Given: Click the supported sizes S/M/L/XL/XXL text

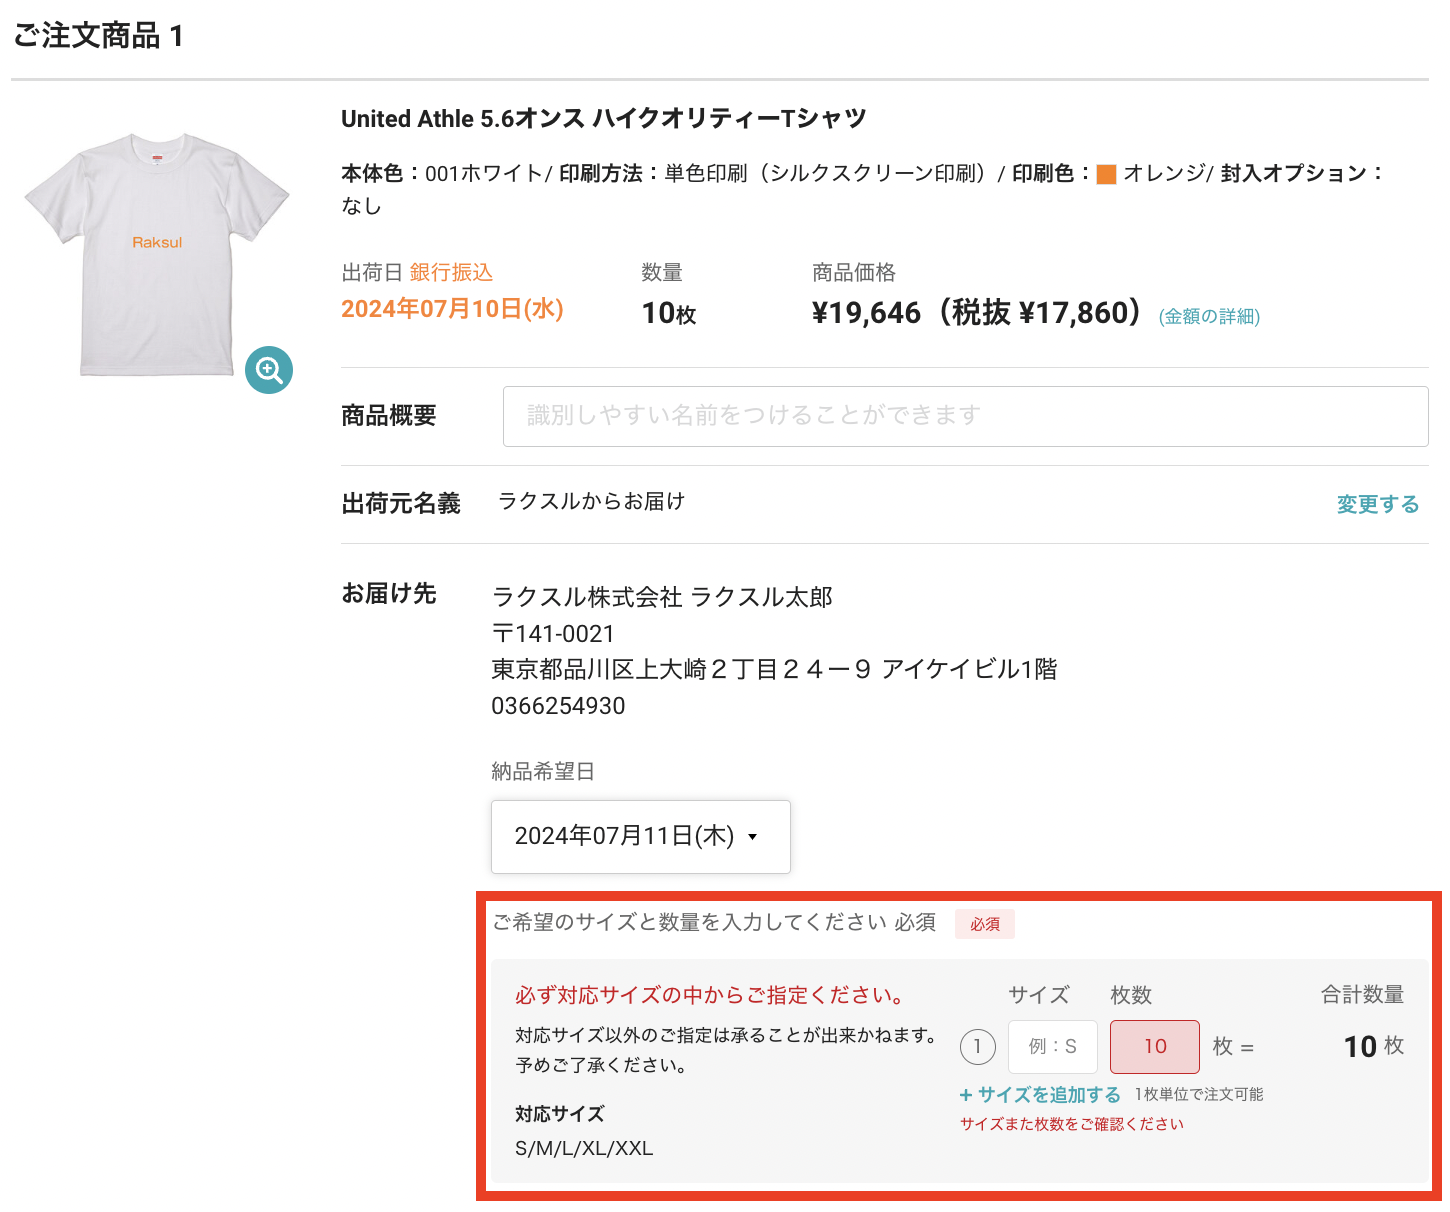Looking at the screenshot, I should tap(584, 1148).
